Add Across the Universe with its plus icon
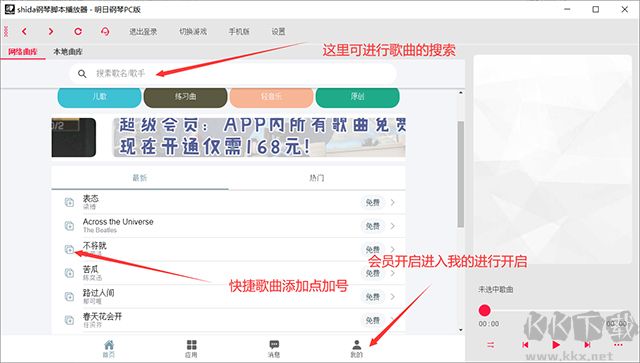Image resolution: width=640 pixels, height=363 pixels. tap(69, 226)
